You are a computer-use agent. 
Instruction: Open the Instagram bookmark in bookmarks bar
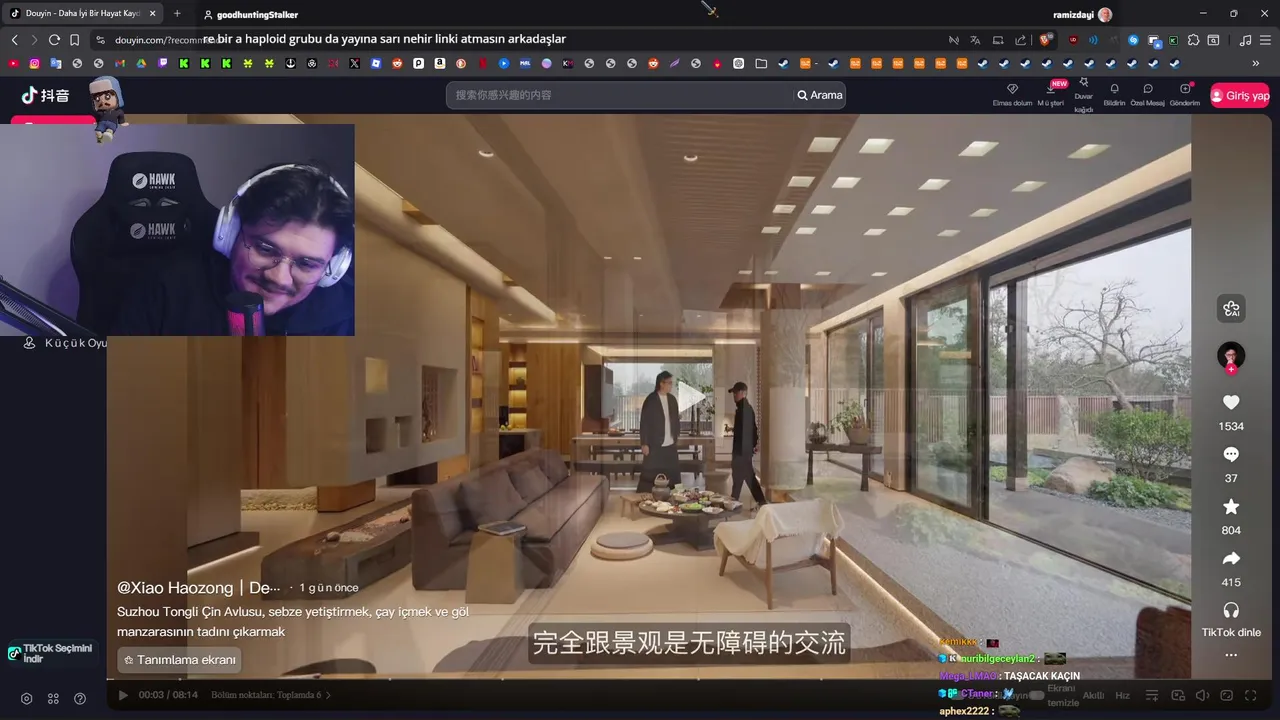(34, 63)
